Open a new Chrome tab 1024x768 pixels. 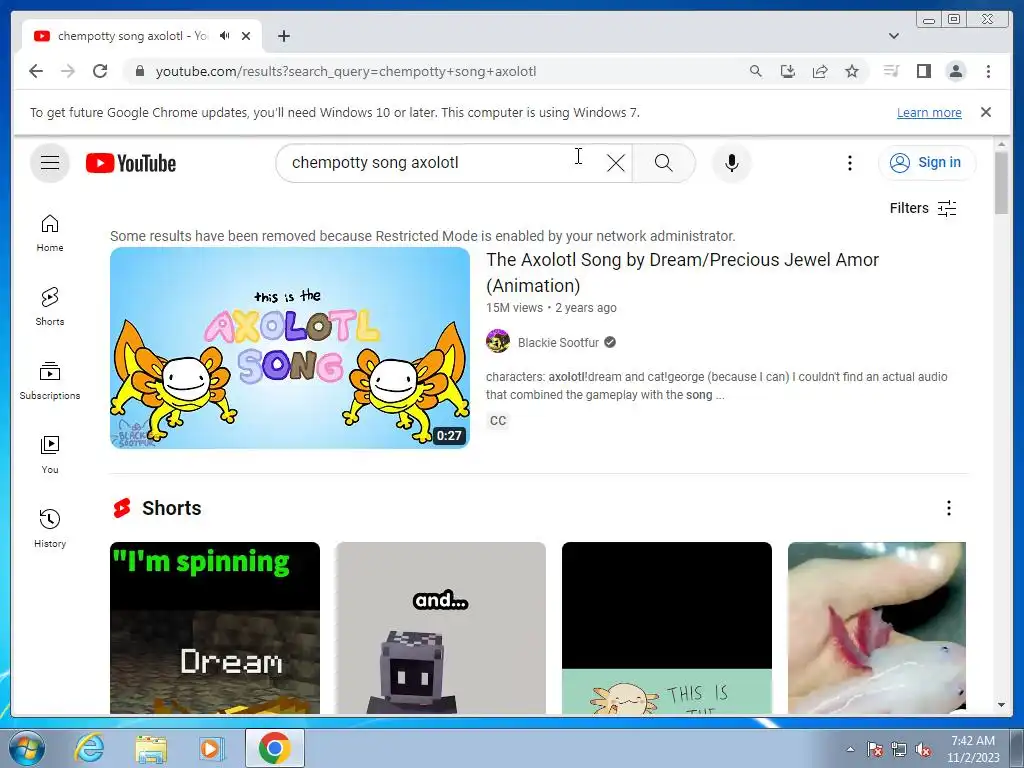283,36
